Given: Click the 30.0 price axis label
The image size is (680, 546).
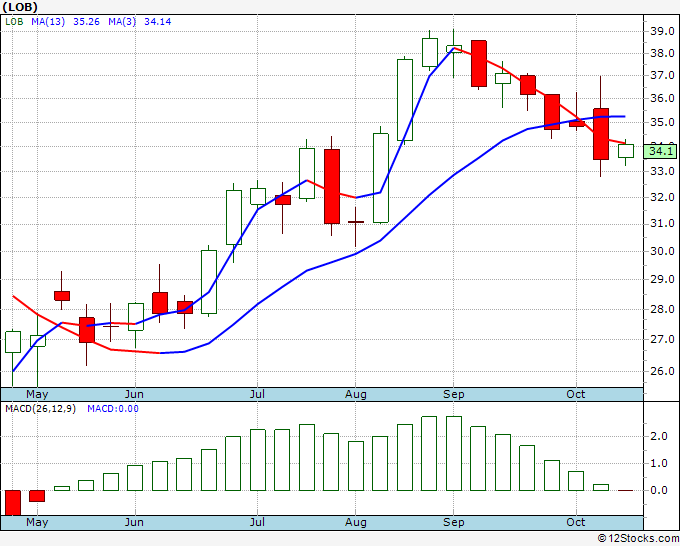Looking at the screenshot, I should coord(662,251).
